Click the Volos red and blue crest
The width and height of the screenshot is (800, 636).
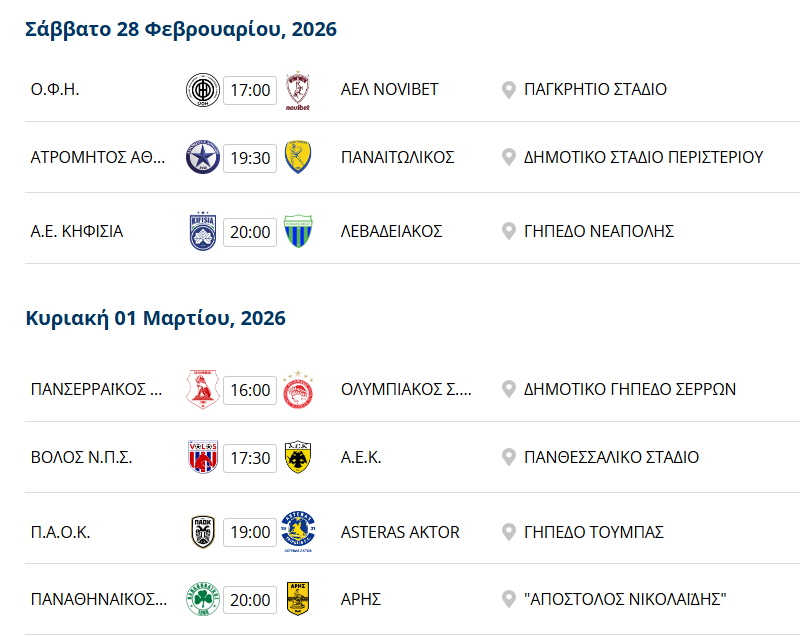pyautogui.click(x=203, y=458)
